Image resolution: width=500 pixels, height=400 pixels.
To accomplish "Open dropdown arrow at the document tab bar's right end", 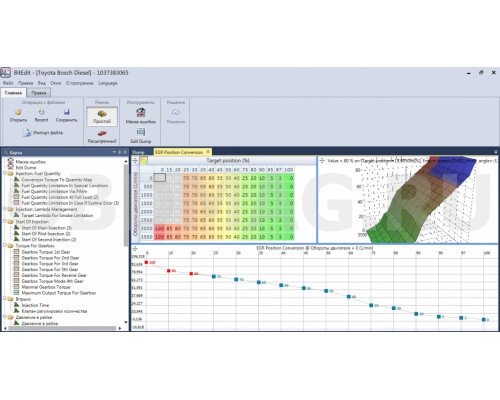I will coord(496,152).
